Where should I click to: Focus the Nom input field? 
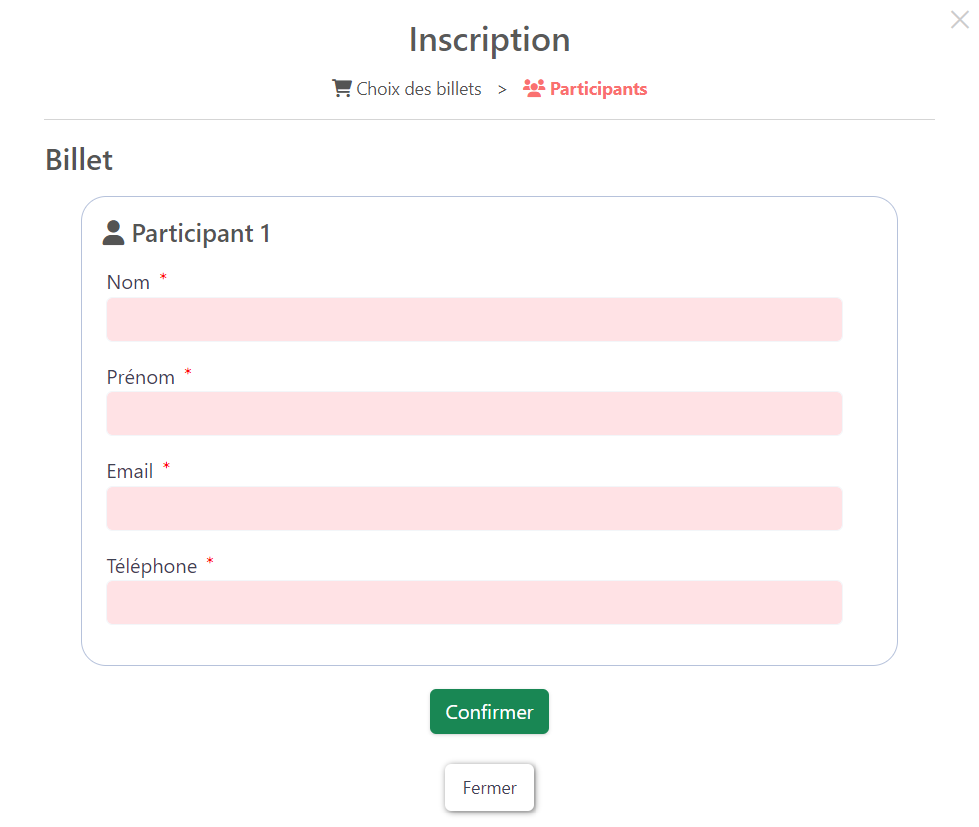(x=474, y=319)
